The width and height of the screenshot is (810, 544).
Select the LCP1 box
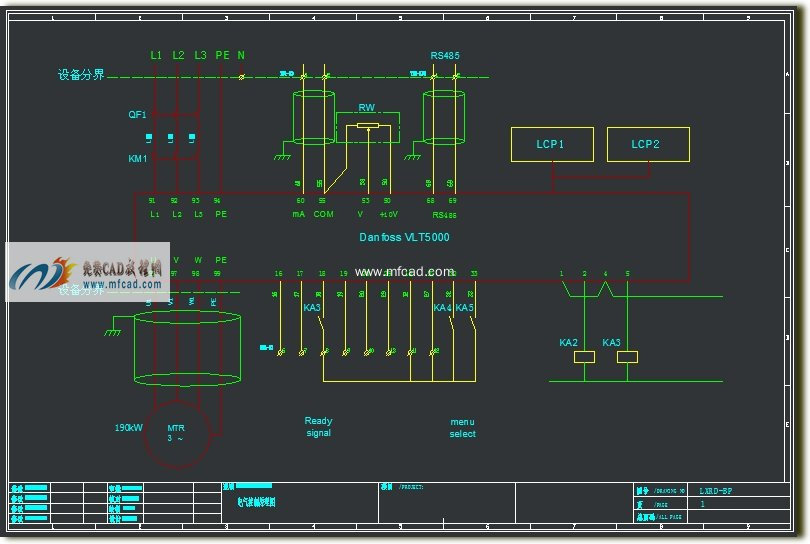(551, 144)
